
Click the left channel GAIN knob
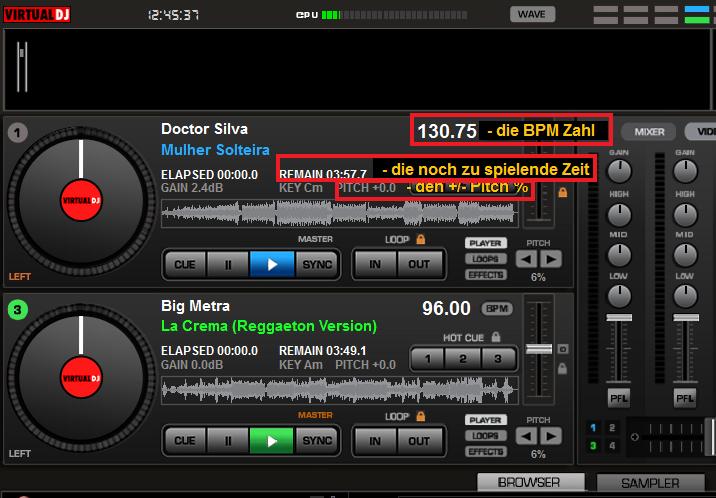[x=619, y=172]
